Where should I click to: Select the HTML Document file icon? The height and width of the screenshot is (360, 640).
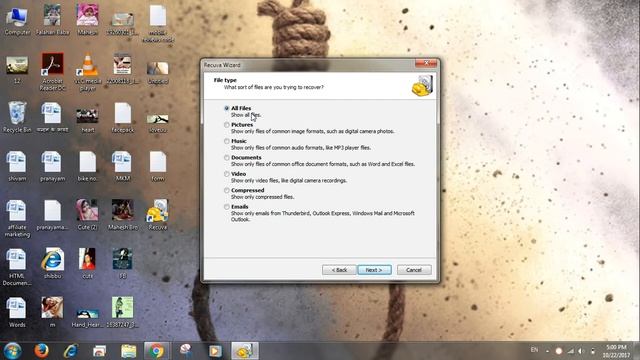pos(17,267)
